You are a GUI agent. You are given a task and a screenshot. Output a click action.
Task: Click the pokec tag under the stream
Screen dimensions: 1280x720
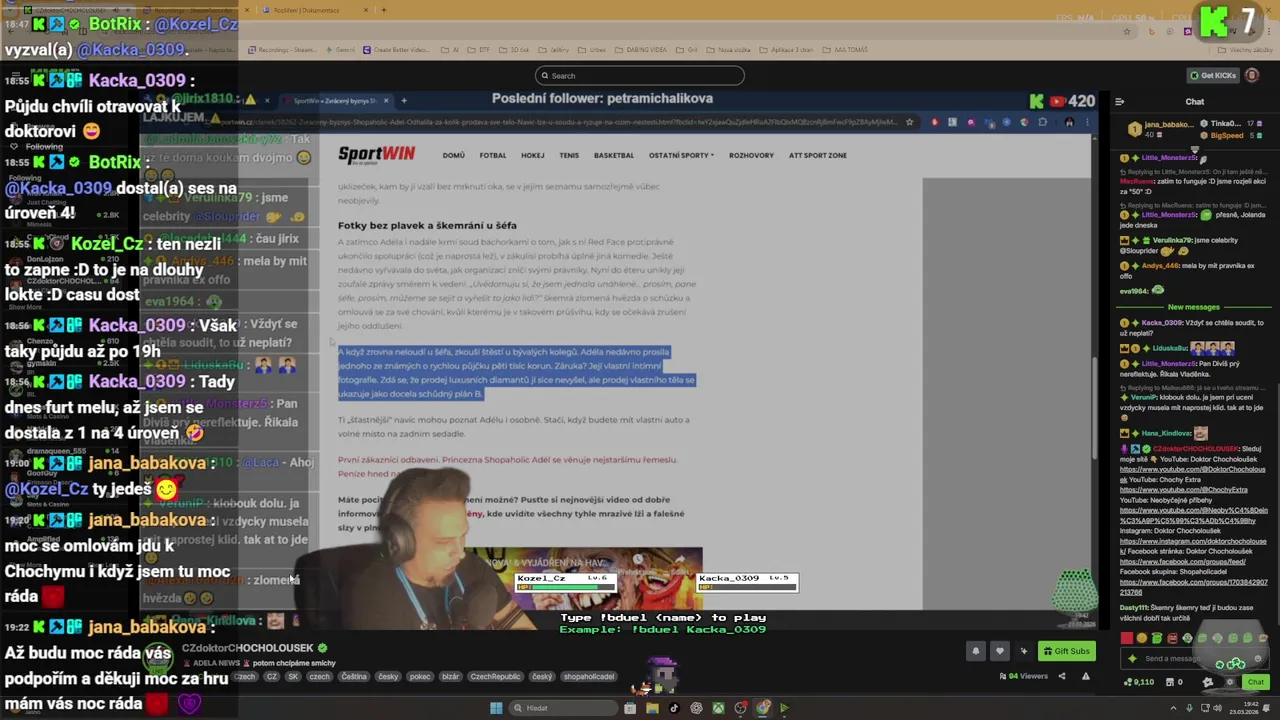tap(420, 677)
